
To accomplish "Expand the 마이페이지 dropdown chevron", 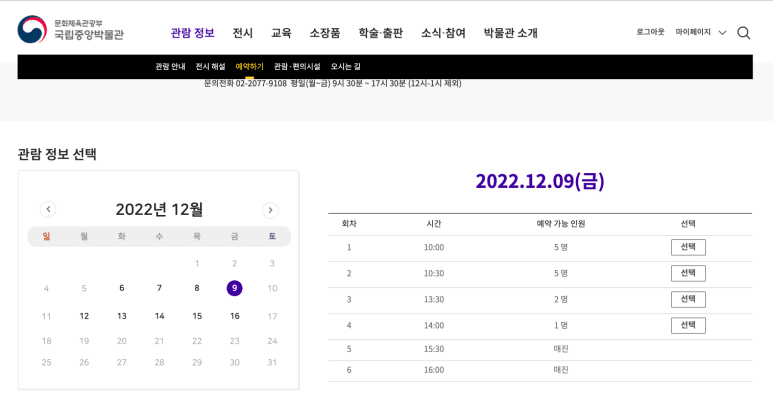I will pyautogui.click(x=722, y=33).
